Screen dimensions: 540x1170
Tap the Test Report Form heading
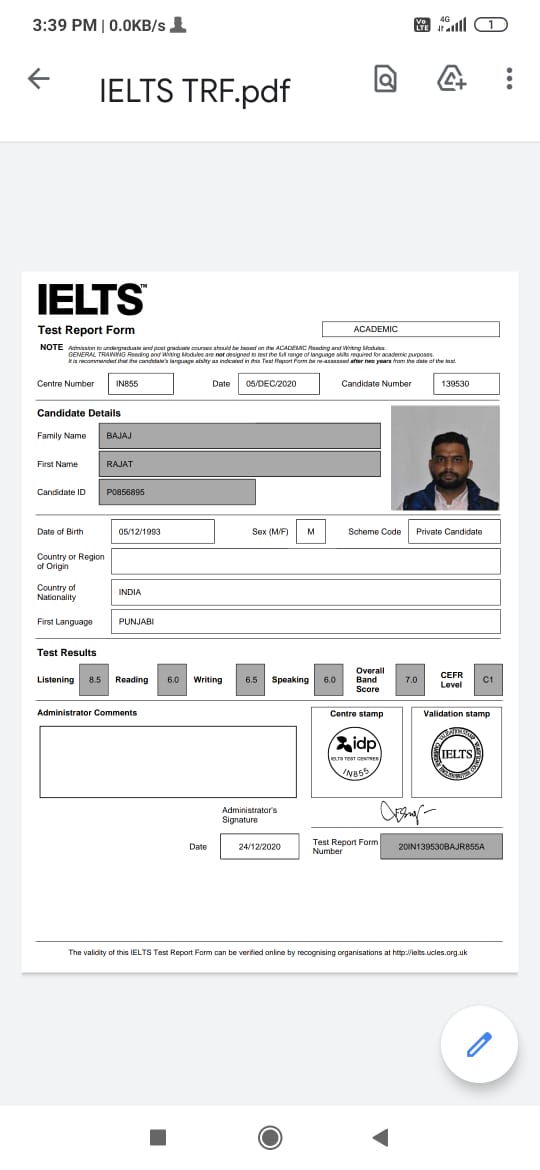[87, 330]
